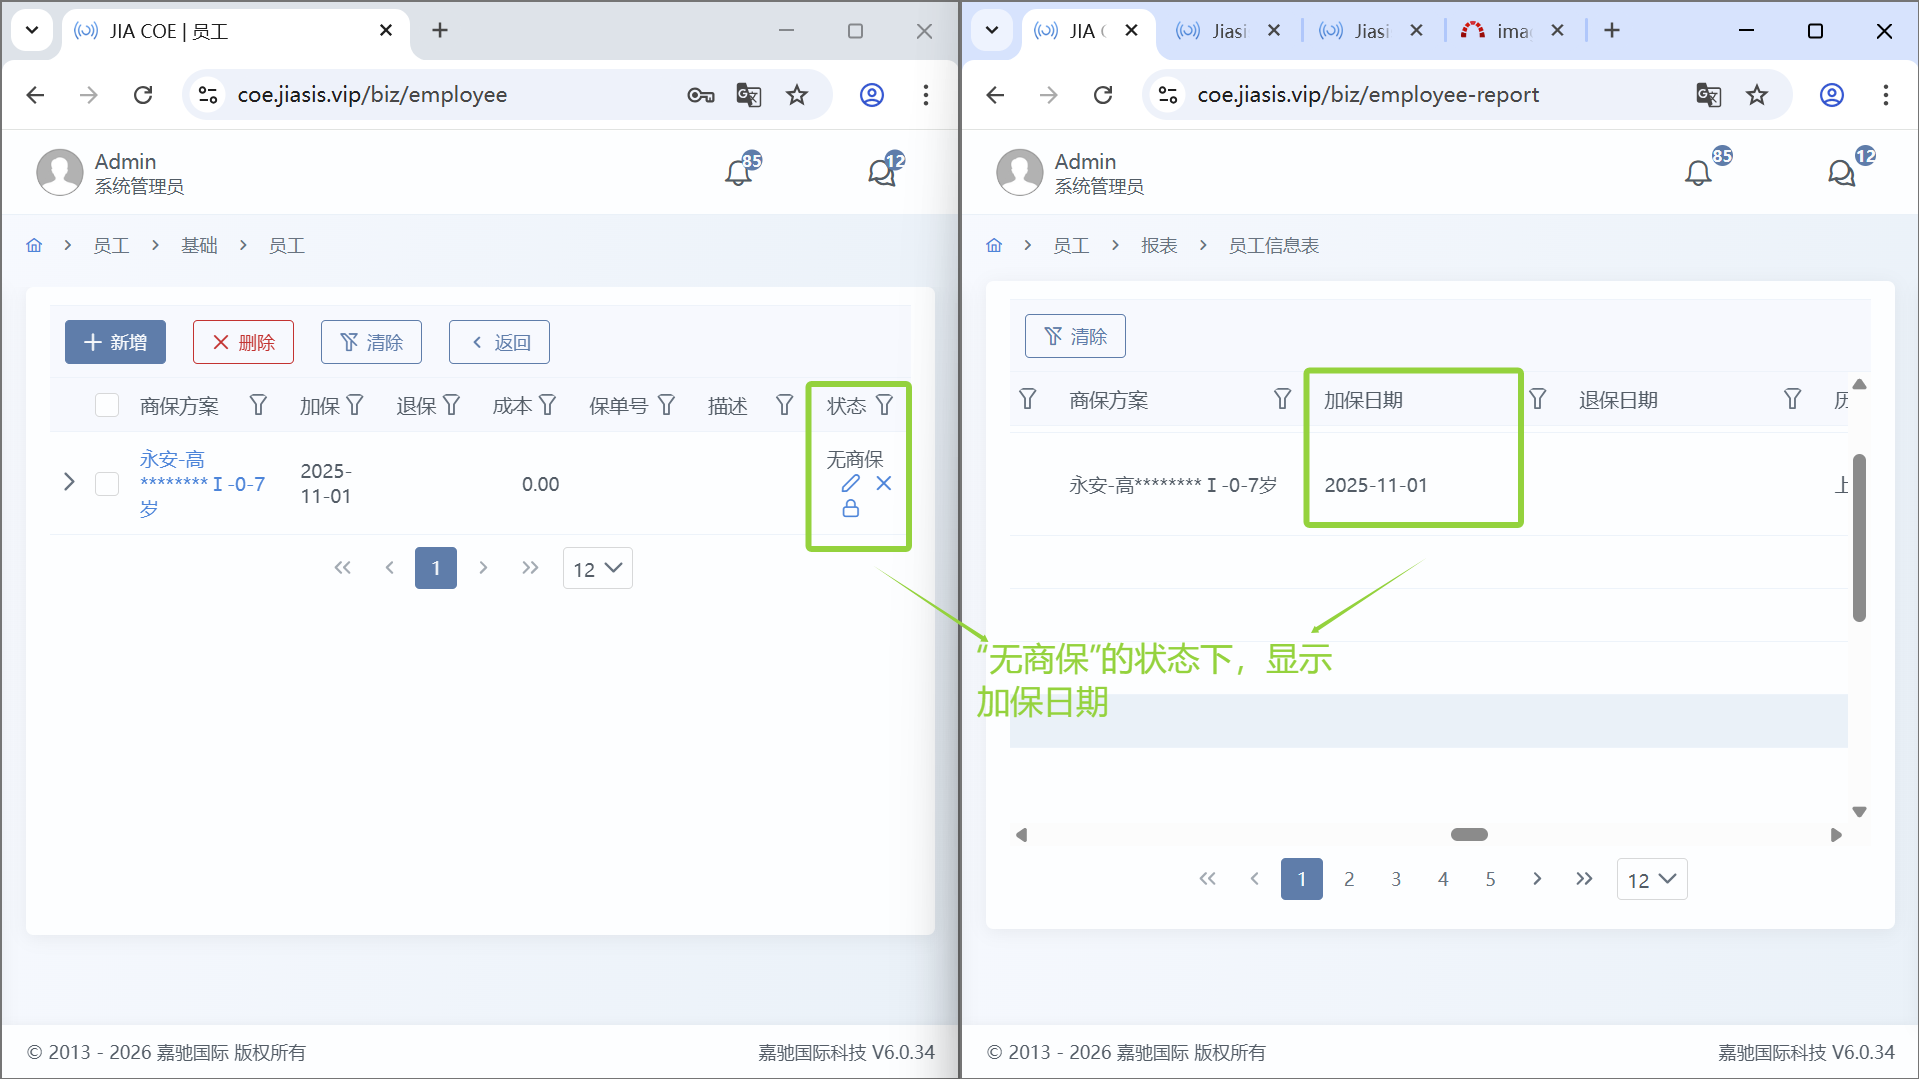The width and height of the screenshot is (1919, 1079).
Task: Click the blue X delete icon in the row
Action: 884,484
